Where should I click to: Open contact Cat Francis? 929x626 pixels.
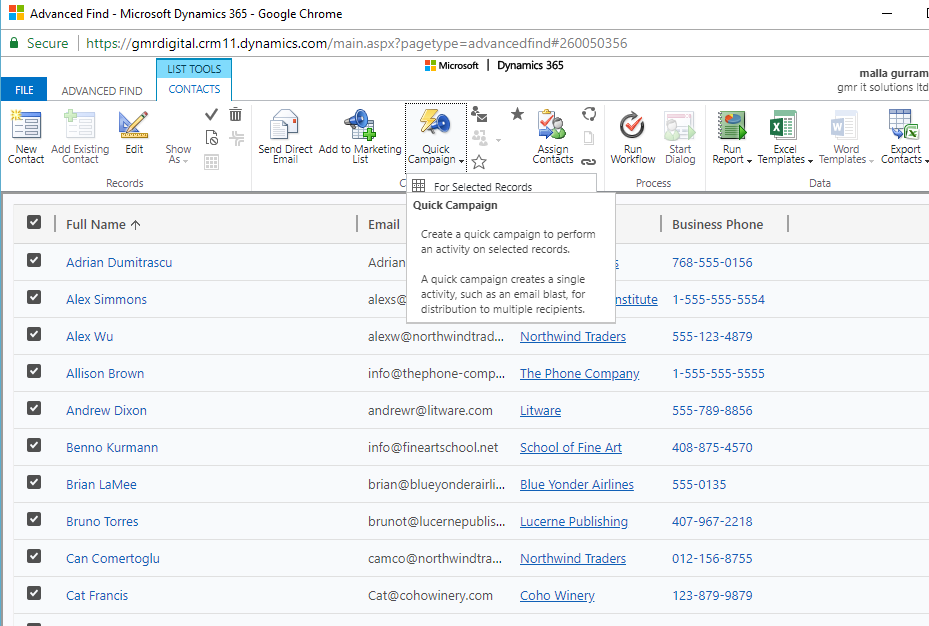tap(97, 595)
